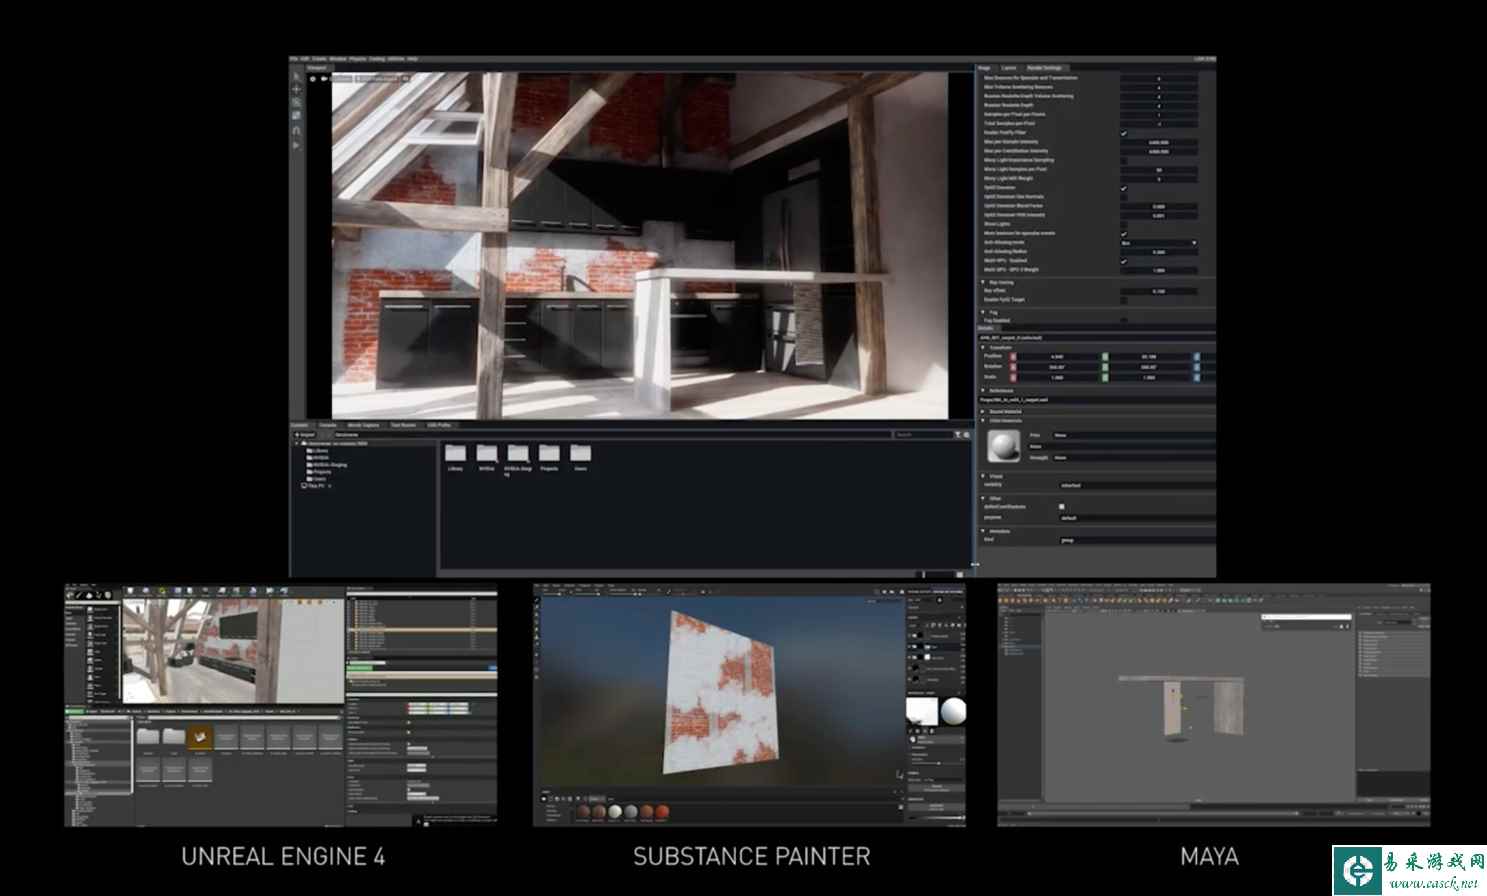Select the Content tab in bottom panel
1487x896 pixels.
(x=299, y=425)
